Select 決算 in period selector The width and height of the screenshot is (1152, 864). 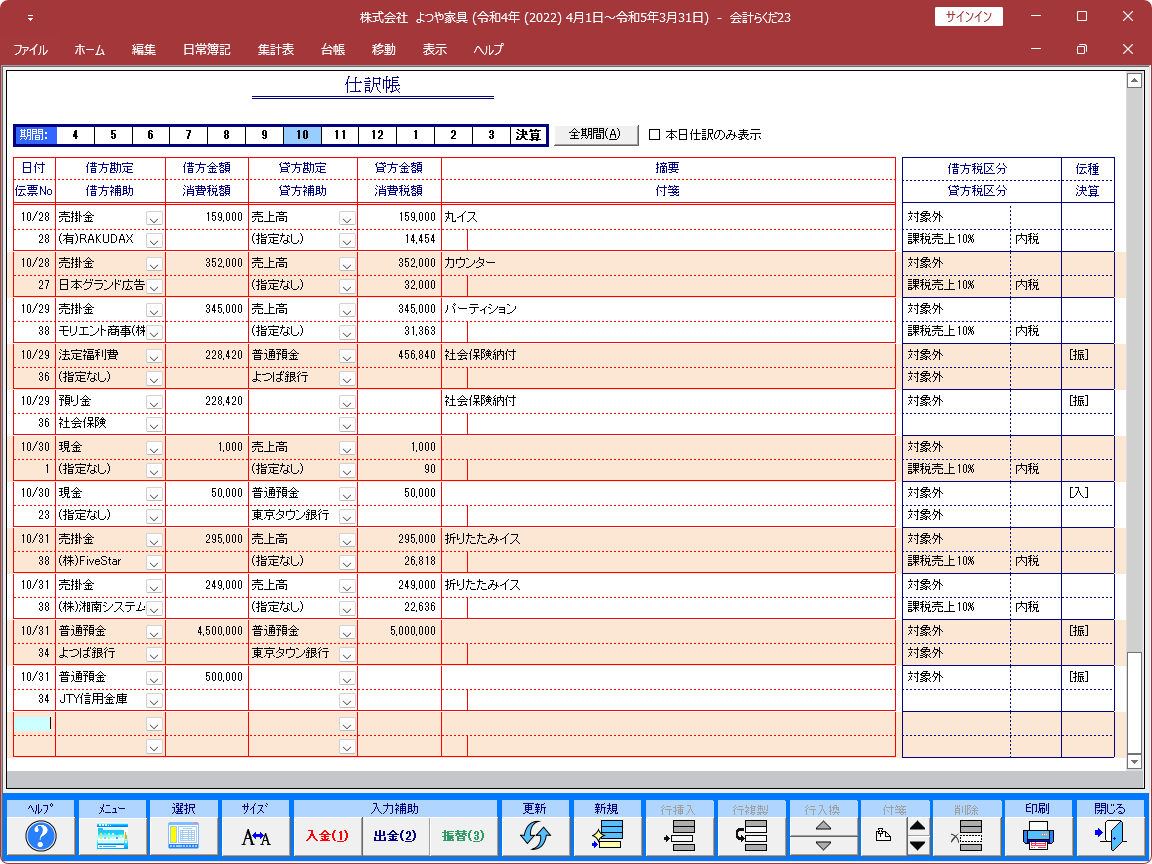pos(528,135)
